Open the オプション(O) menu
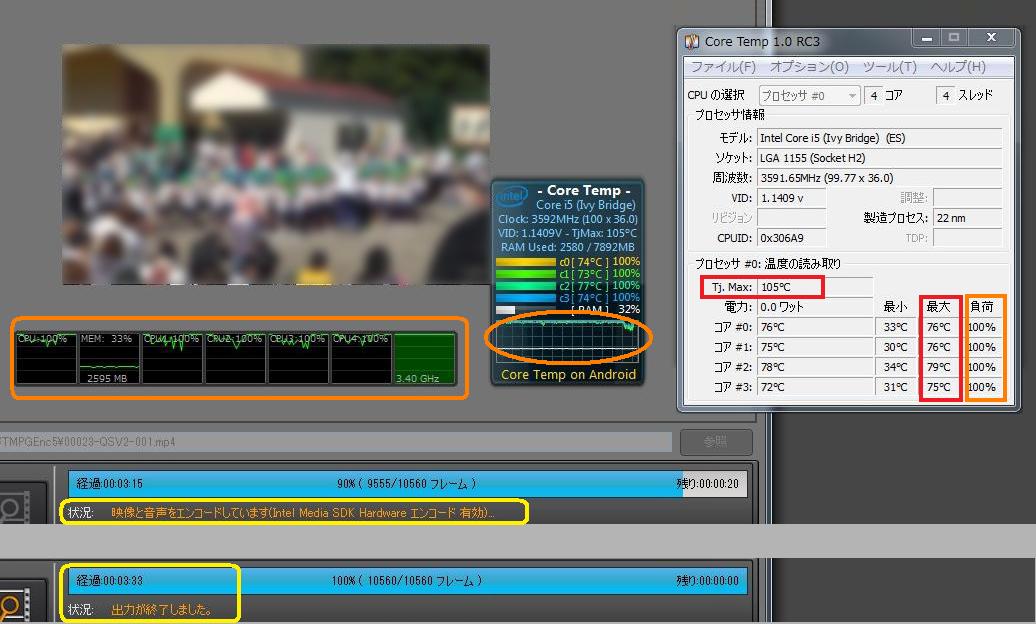1036x624 pixels. point(809,67)
